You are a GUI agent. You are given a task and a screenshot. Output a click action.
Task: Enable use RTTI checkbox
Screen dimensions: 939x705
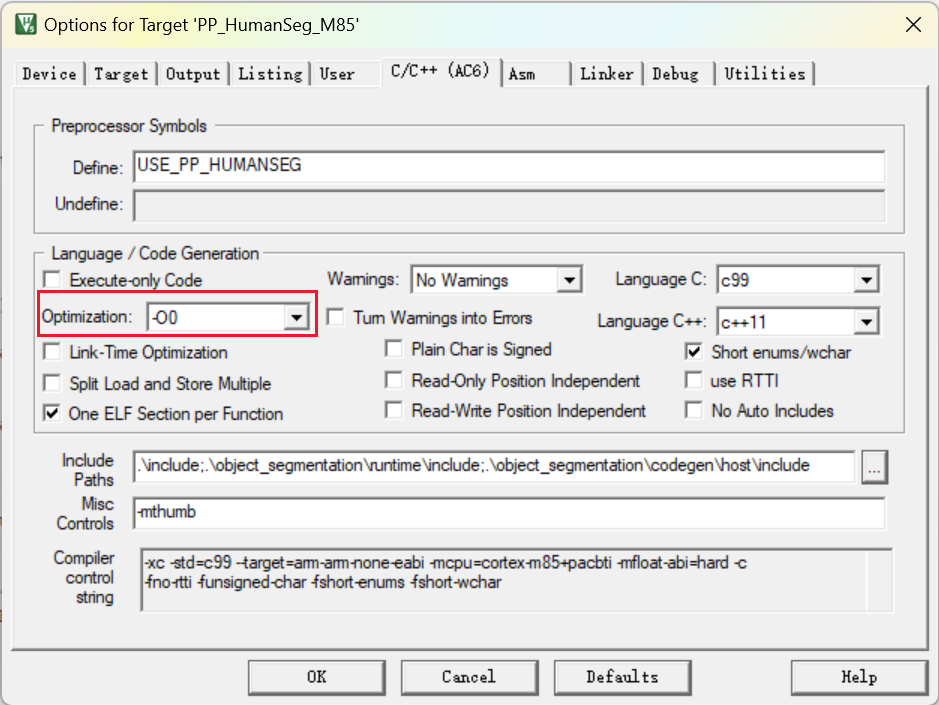point(693,380)
